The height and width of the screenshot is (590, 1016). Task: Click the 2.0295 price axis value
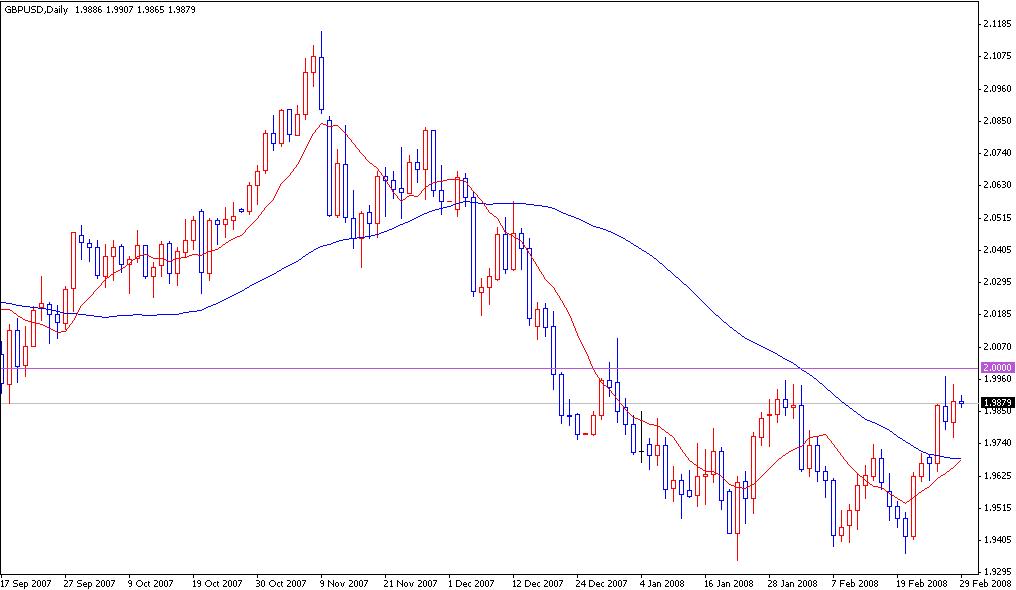pos(997,282)
